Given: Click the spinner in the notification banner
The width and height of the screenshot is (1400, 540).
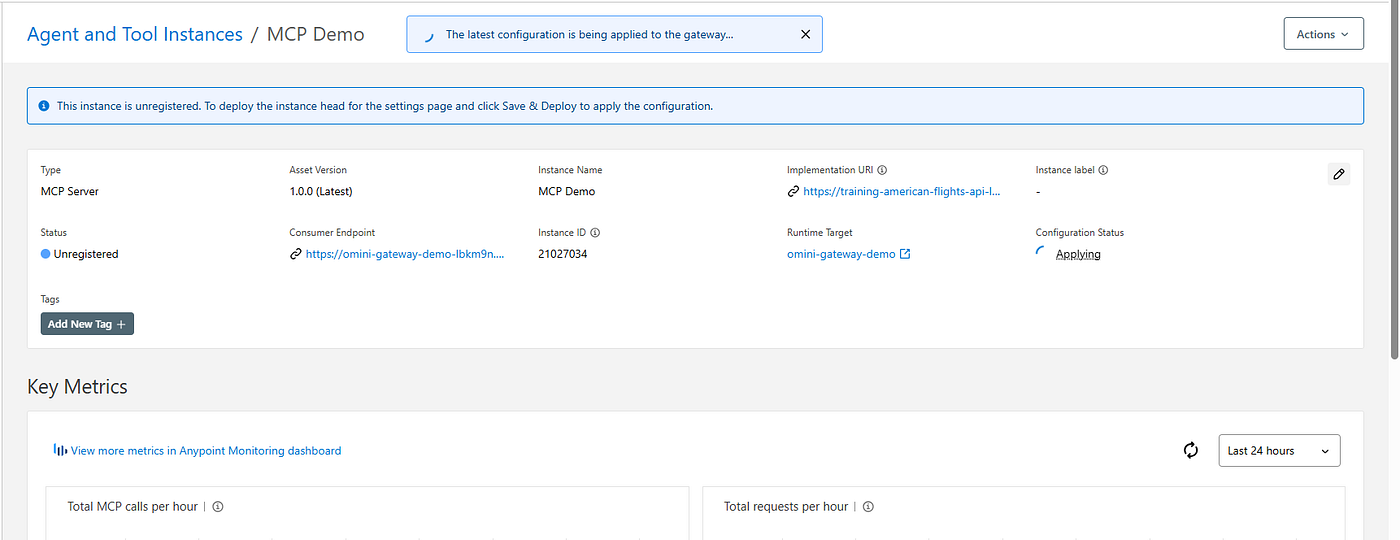Looking at the screenshot, I should pos(428,35).
